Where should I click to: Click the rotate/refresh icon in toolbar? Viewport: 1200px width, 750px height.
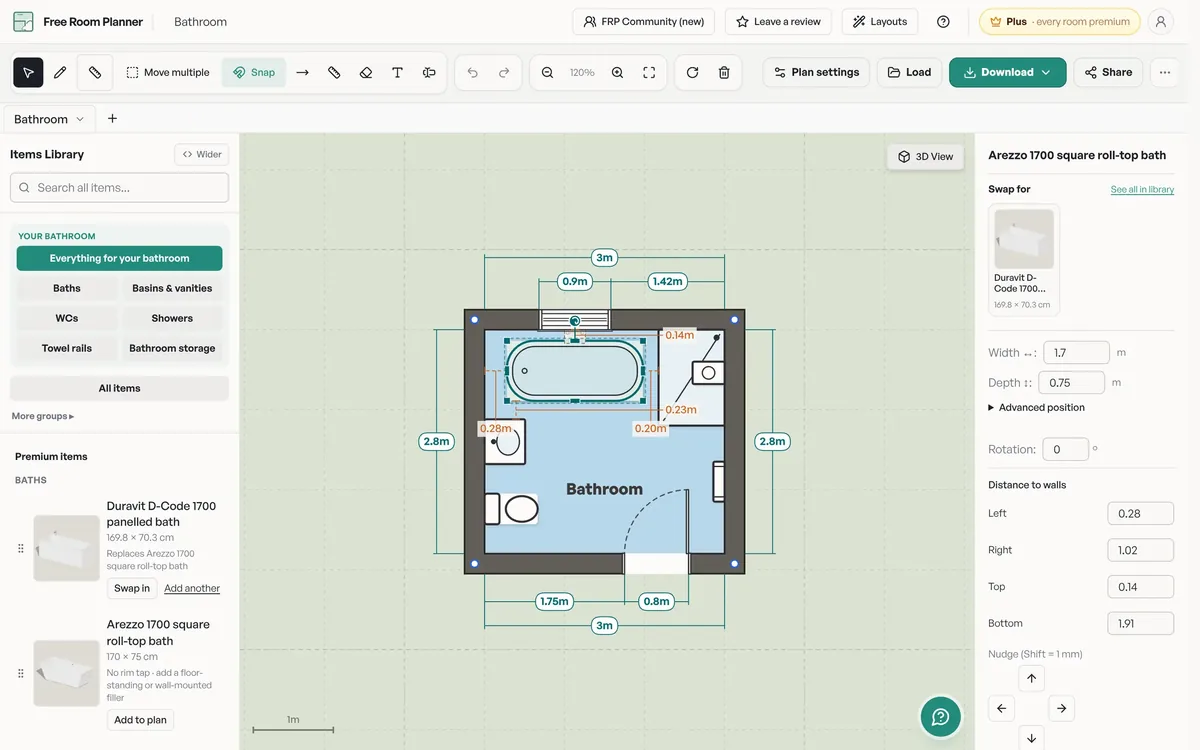692,72
